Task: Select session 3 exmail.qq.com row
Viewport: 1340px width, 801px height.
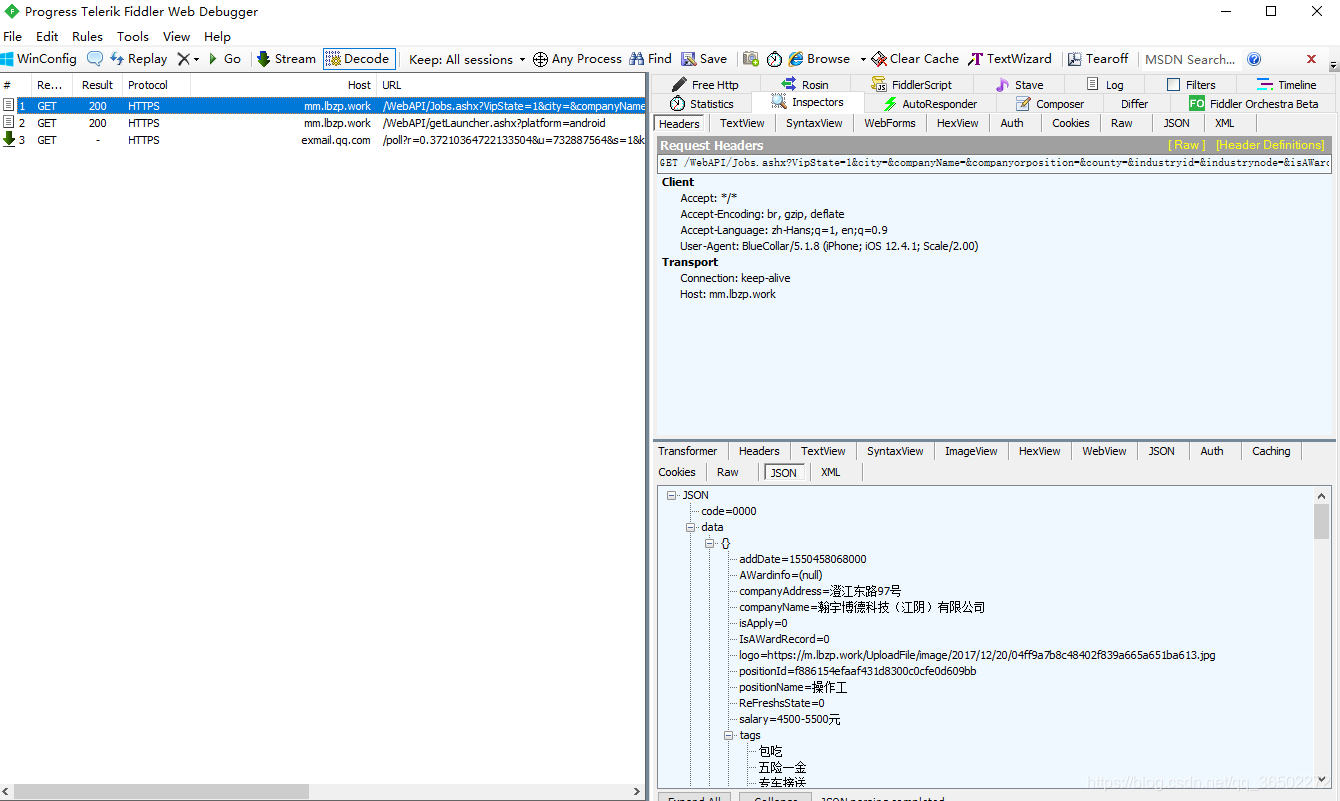Action: click(323, 140)
